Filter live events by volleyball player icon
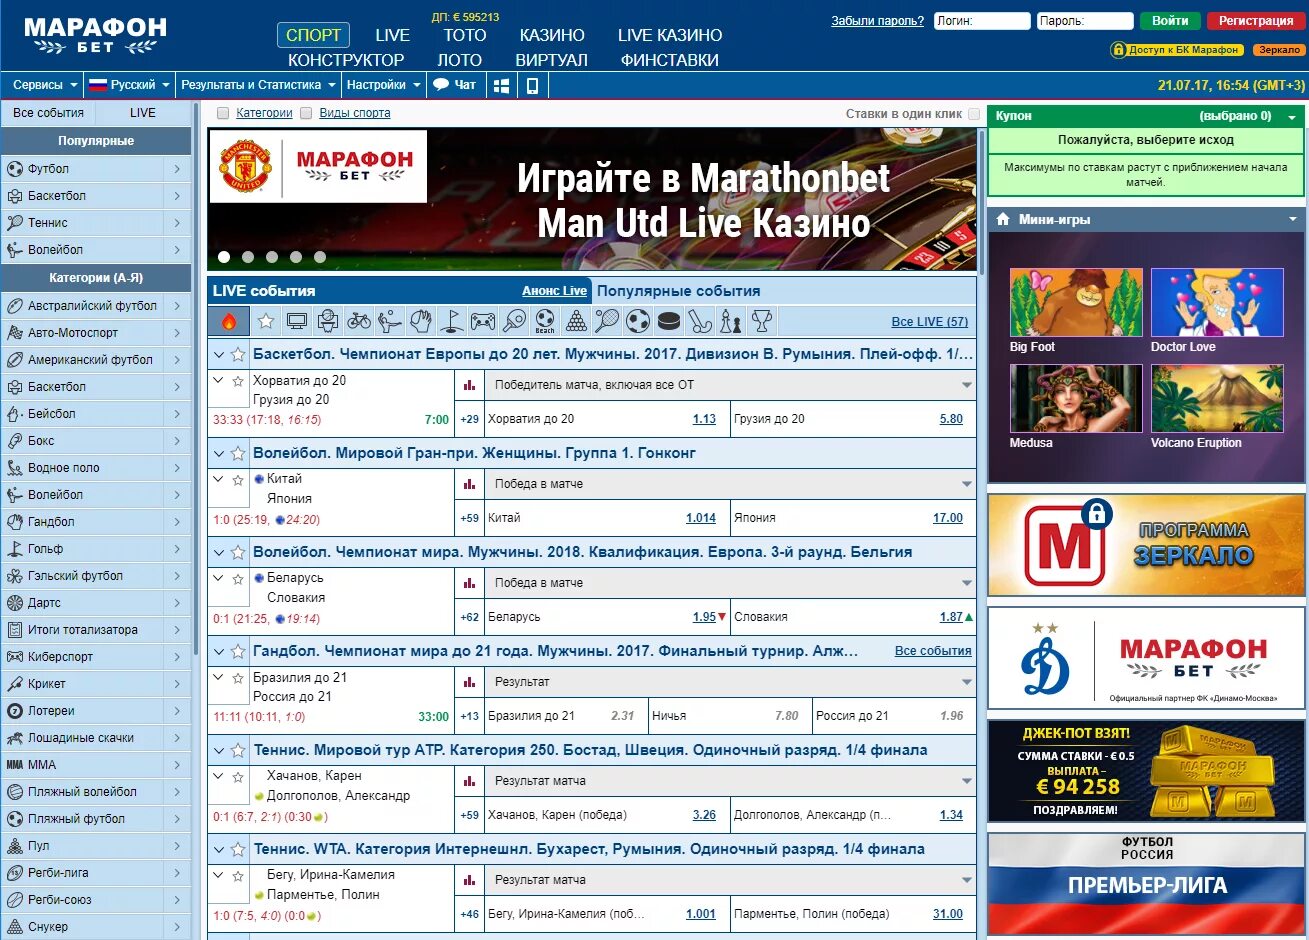The height and width of the screenshot is (940, 1309). (390, 321)
